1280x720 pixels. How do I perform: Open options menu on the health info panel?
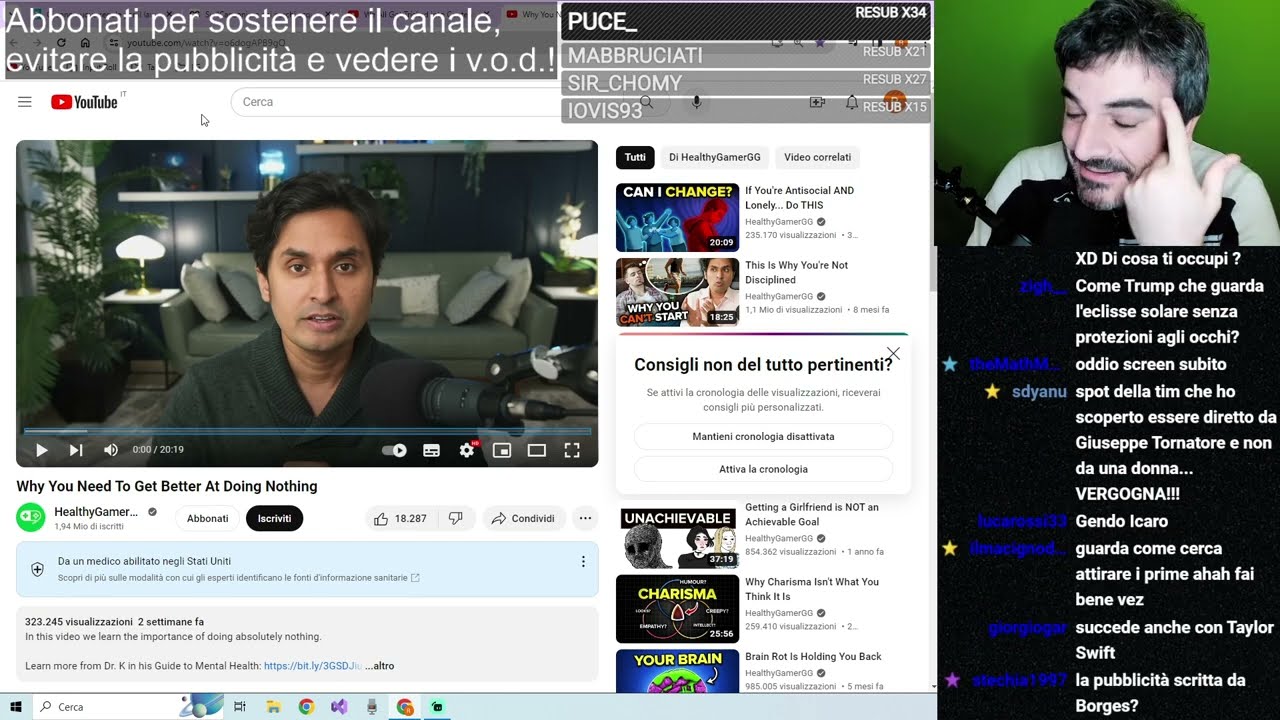(583, 562)
